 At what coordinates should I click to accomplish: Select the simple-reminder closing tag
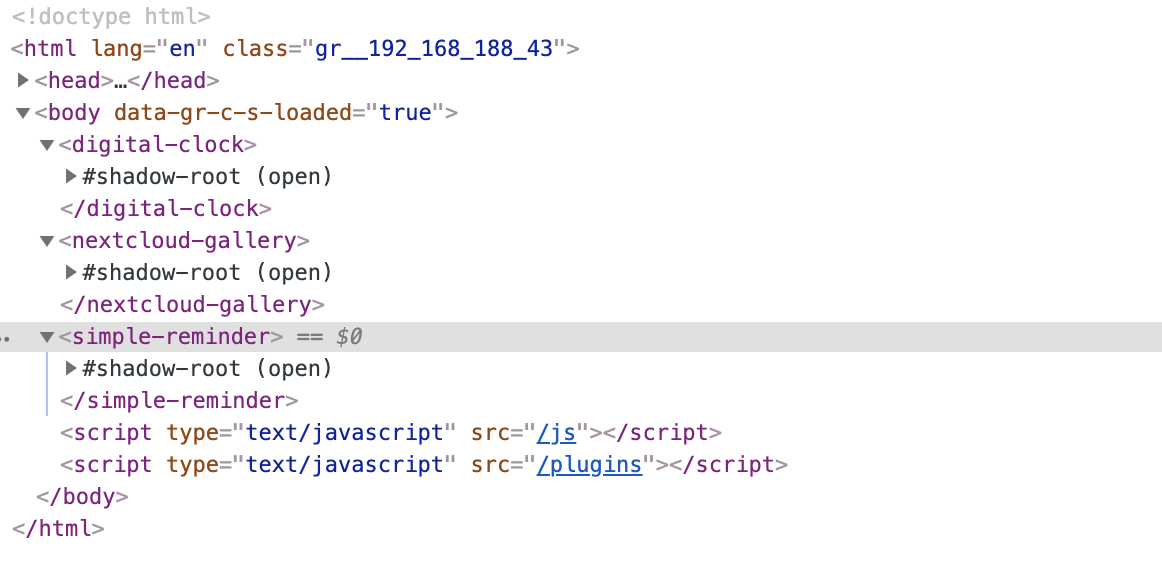[x=179, y=401]
